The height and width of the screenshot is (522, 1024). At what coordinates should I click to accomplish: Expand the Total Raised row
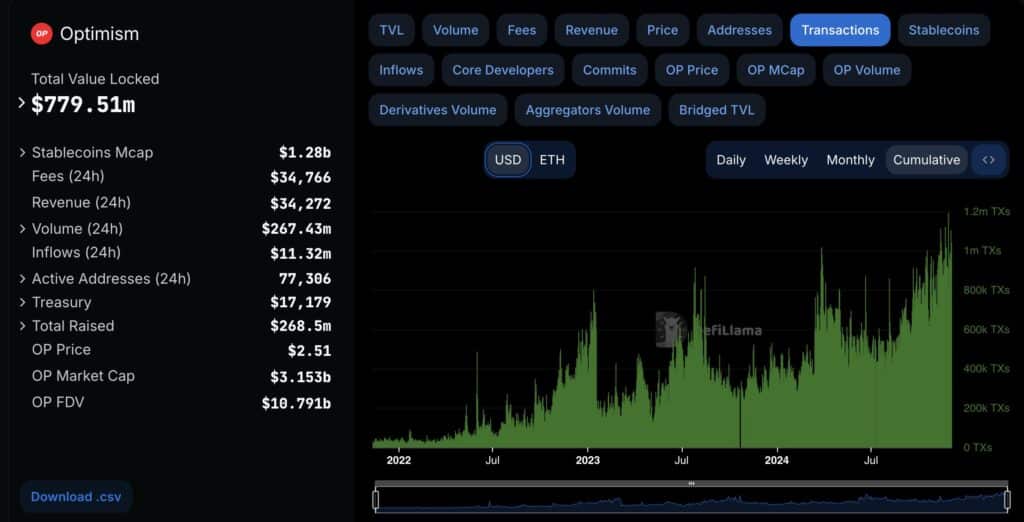[x=23, y=326]
